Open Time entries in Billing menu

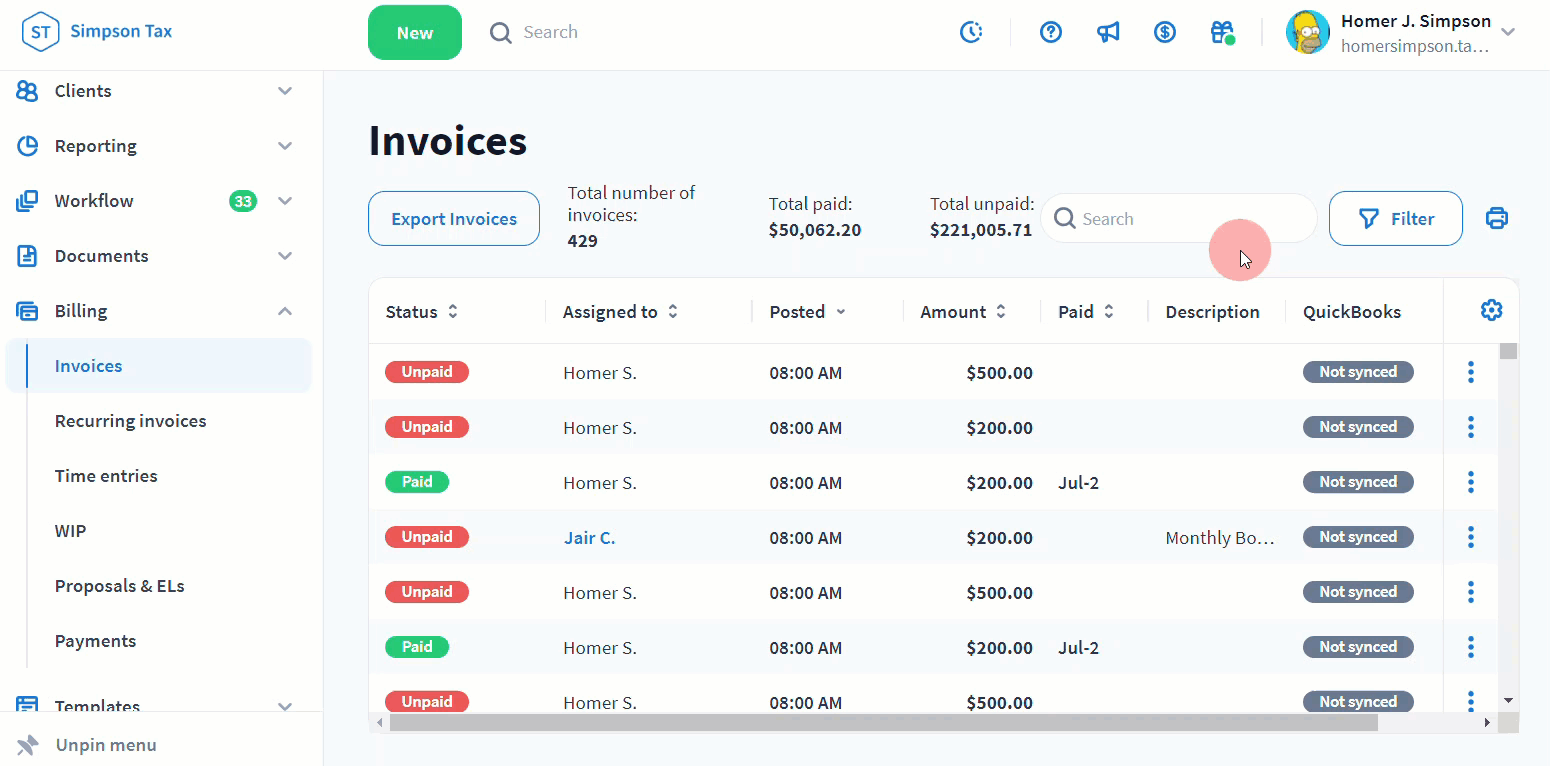pyautogui.click(x=106, y=476)
